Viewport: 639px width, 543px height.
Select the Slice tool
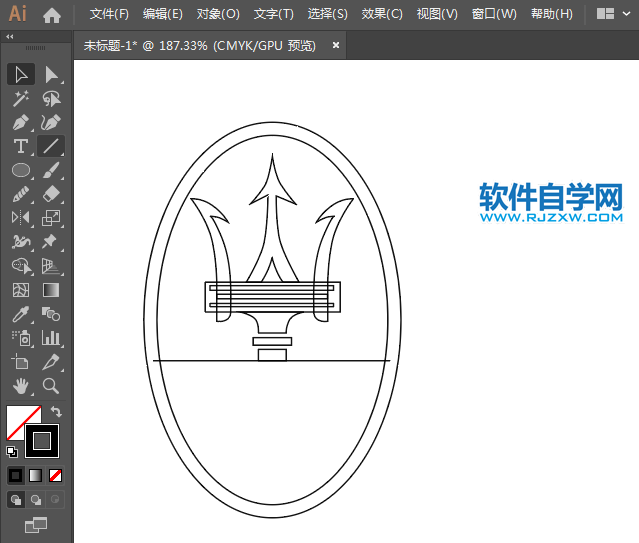[x=51, y=362]
